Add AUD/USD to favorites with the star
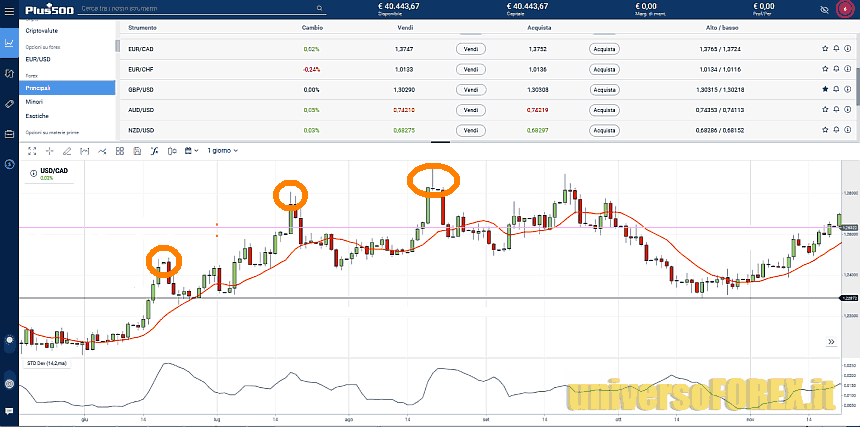 (825, 110)
